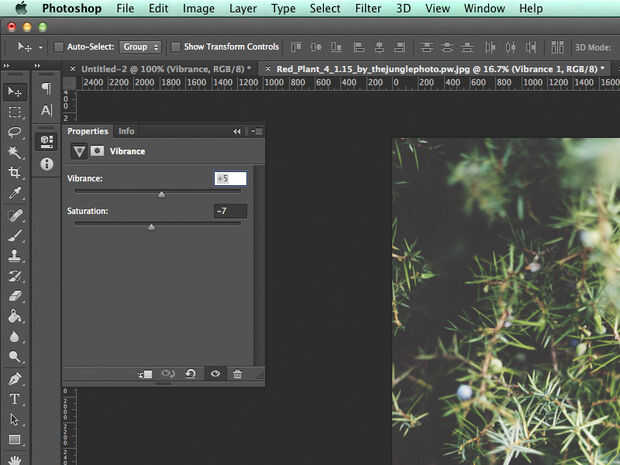The height and width of the screenshot is (465, 620).
Task: Close the Red_Plant_4 document tab
Action: tap(268, 69)
